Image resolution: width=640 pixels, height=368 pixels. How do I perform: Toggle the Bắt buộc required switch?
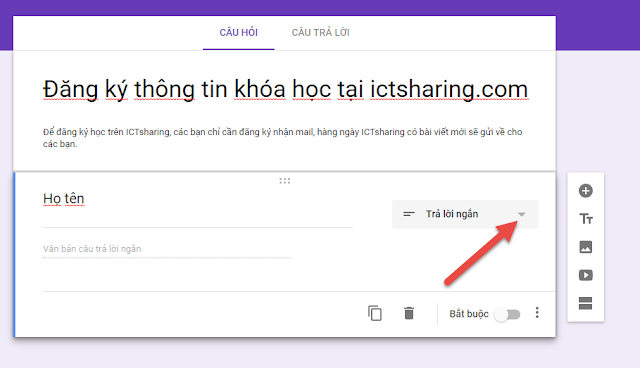pos(507,315)
